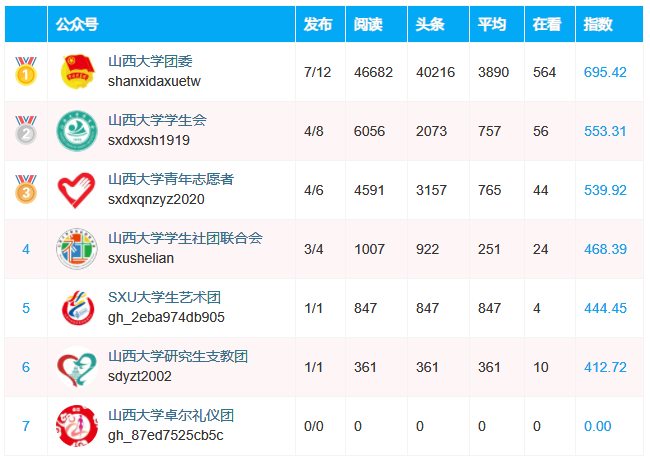Image resolution: width=650 pixels, height=458 pixels.
Task: Open 山西大学学生社团联合会 logo
Action: click(x=77, y=249)
